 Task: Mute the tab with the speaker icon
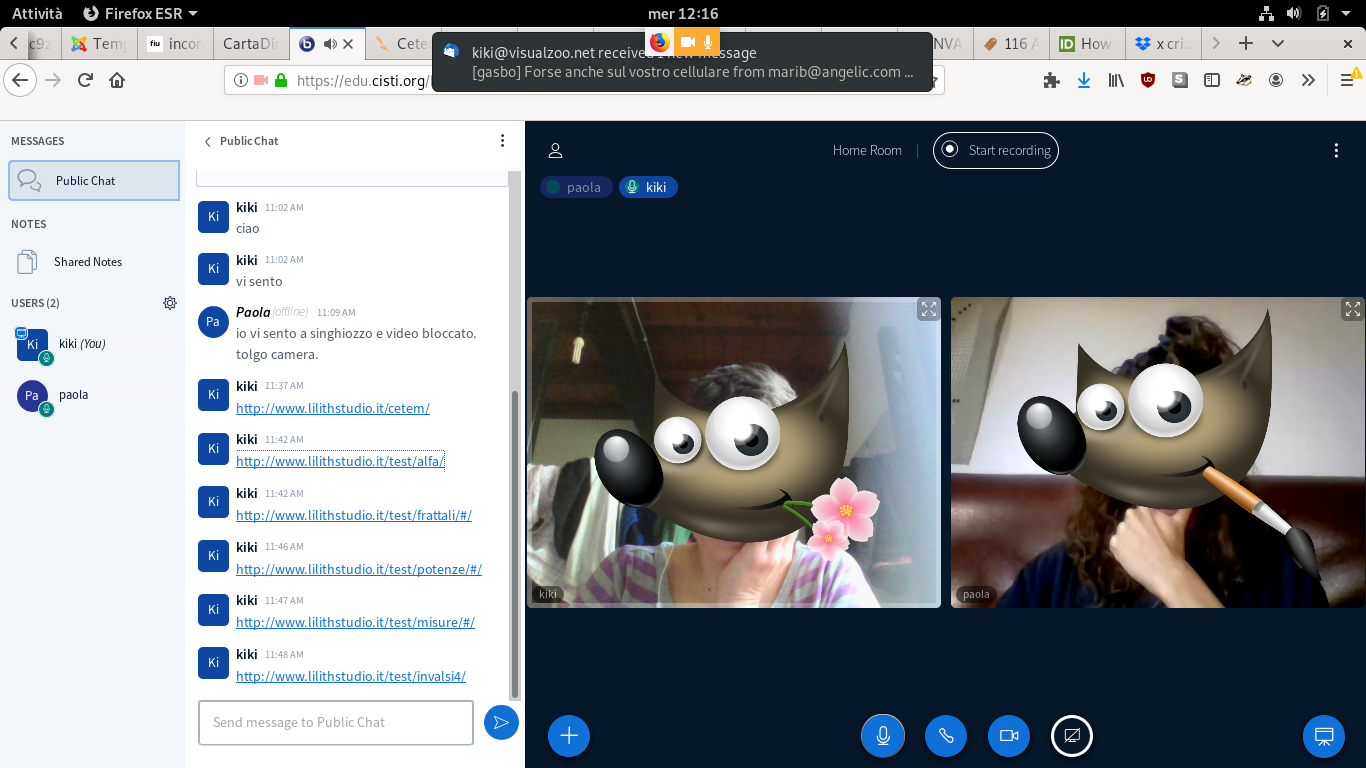tap(330, 44)
